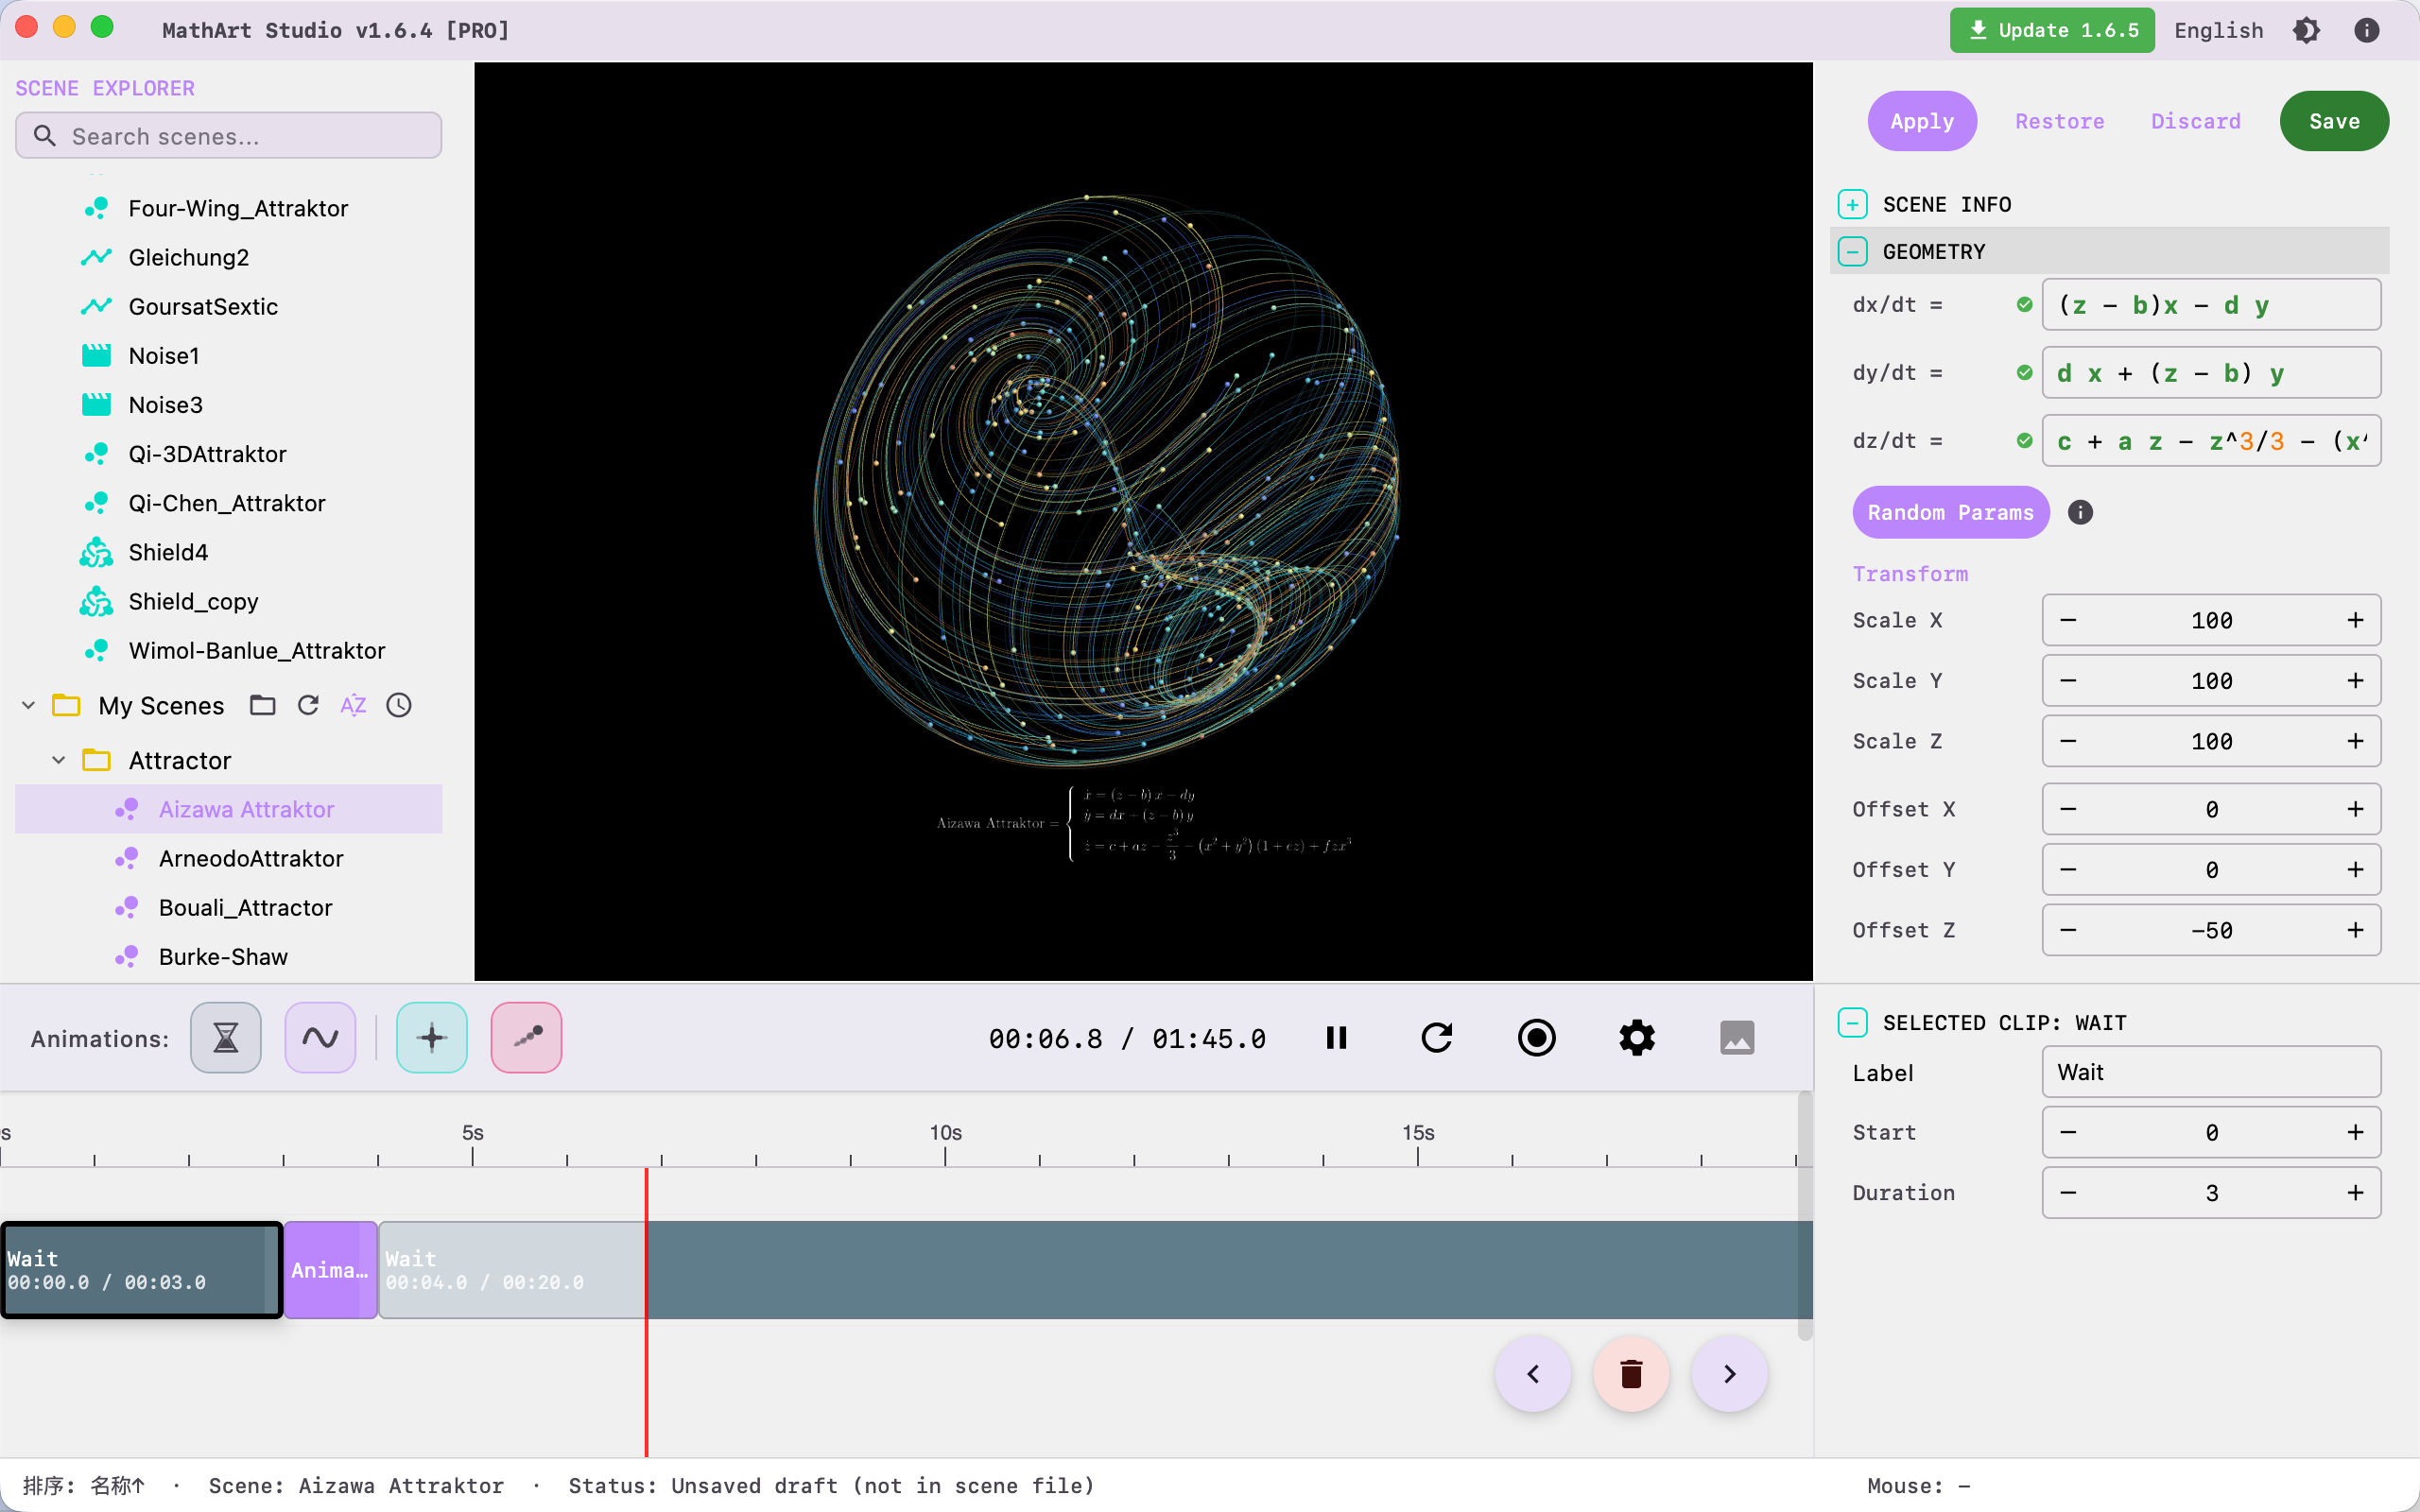This screenshot has width=2420, height=1512.
Task: Collapse the Geometry section
Action: 1852,252
